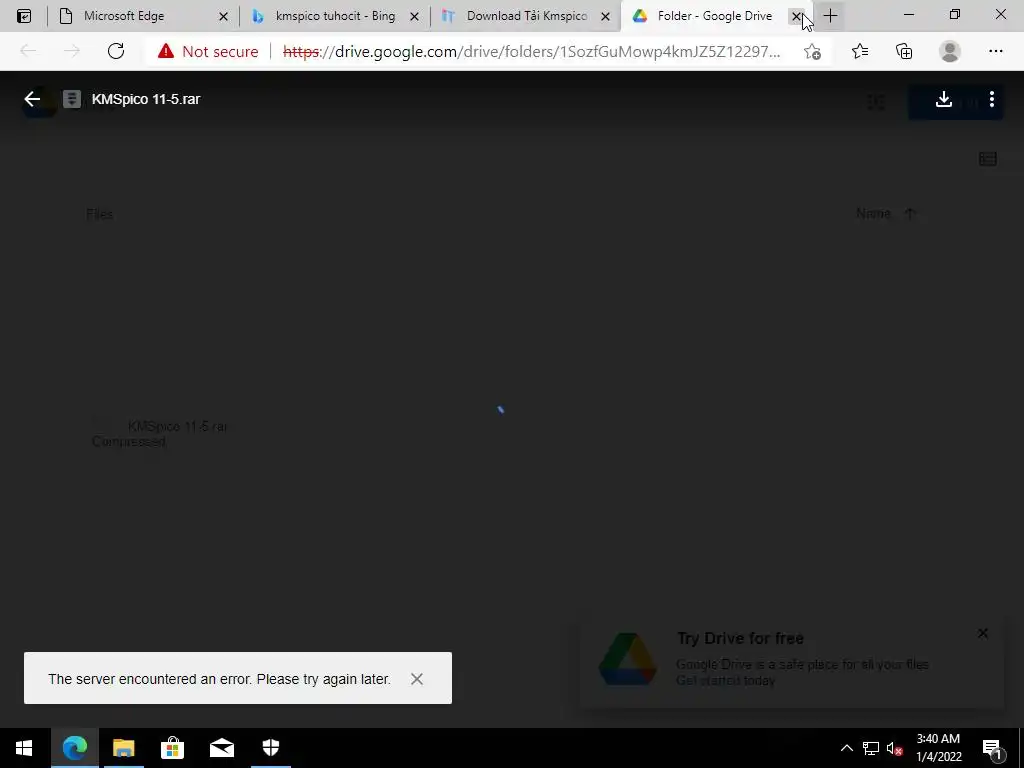1024x768 pixels.
Task: Go back from KMSpico preview
Action: coord(32,99)
